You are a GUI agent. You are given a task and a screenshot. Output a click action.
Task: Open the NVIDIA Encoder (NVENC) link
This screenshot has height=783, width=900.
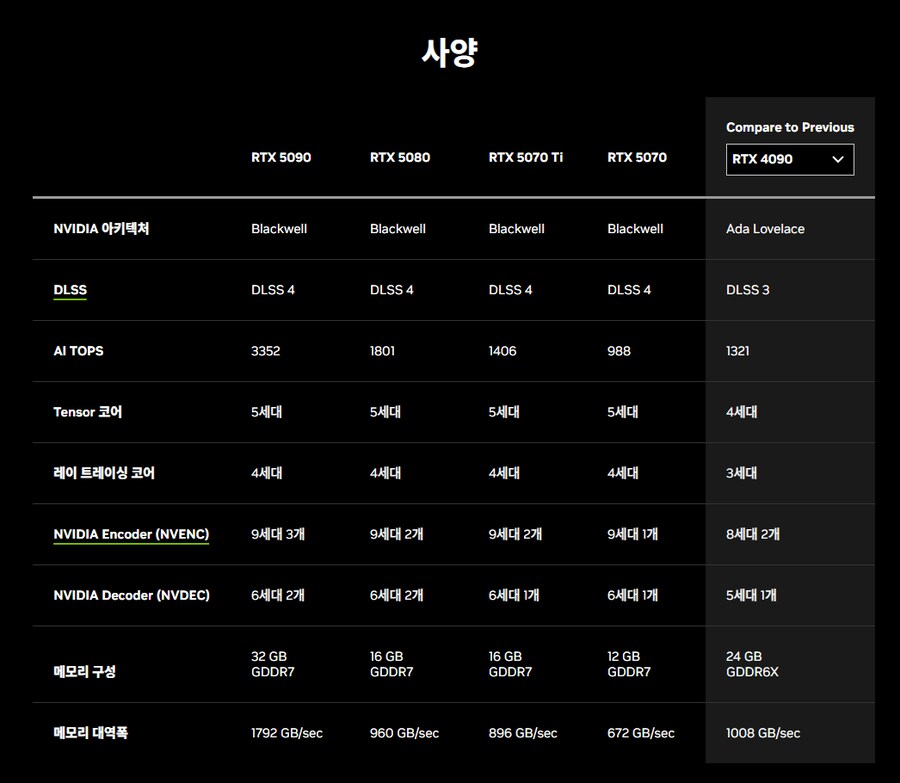[131, 534]
